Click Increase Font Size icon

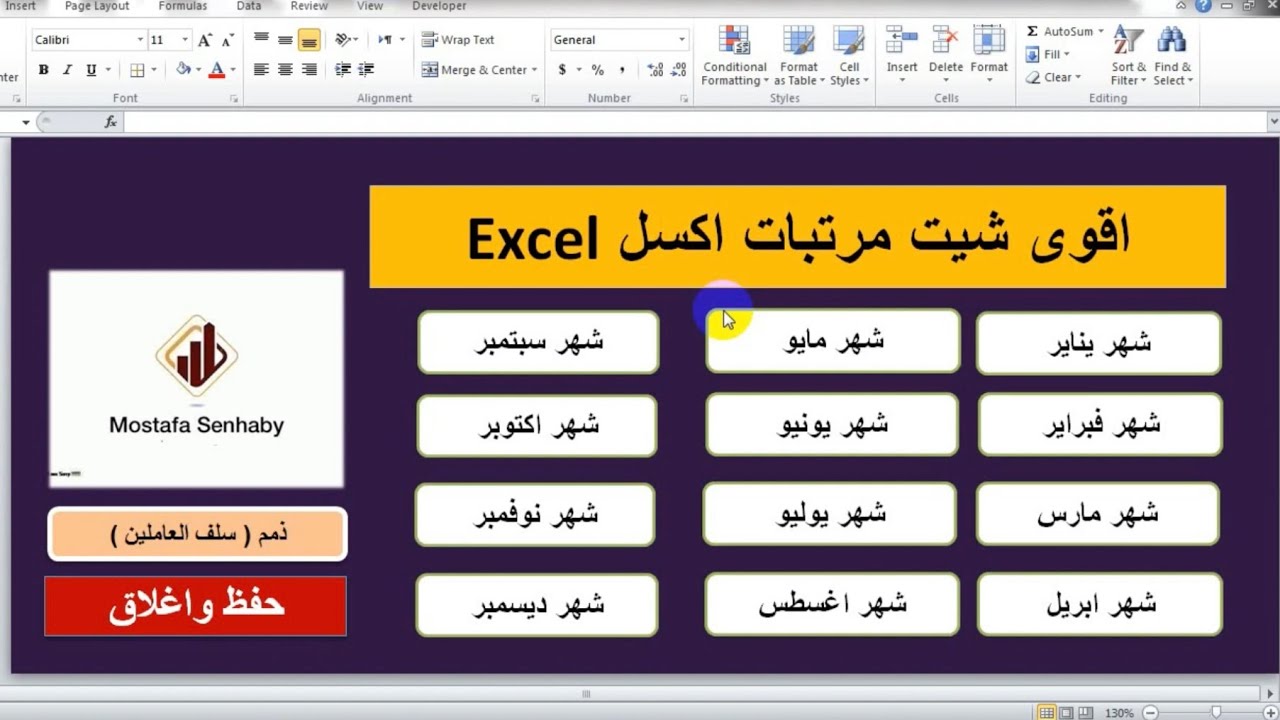click(205, 40)
